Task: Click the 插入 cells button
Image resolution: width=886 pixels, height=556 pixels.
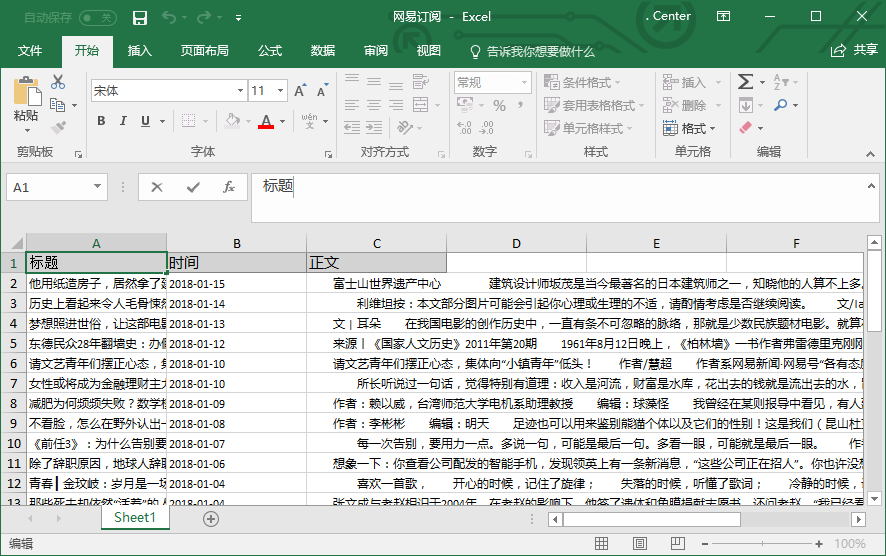Action: tap(692, 82)
